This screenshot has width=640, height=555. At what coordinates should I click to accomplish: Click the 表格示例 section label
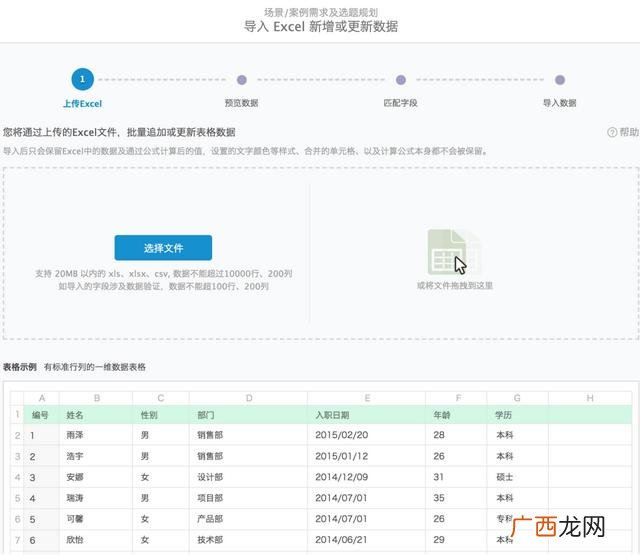pos(20,367)
